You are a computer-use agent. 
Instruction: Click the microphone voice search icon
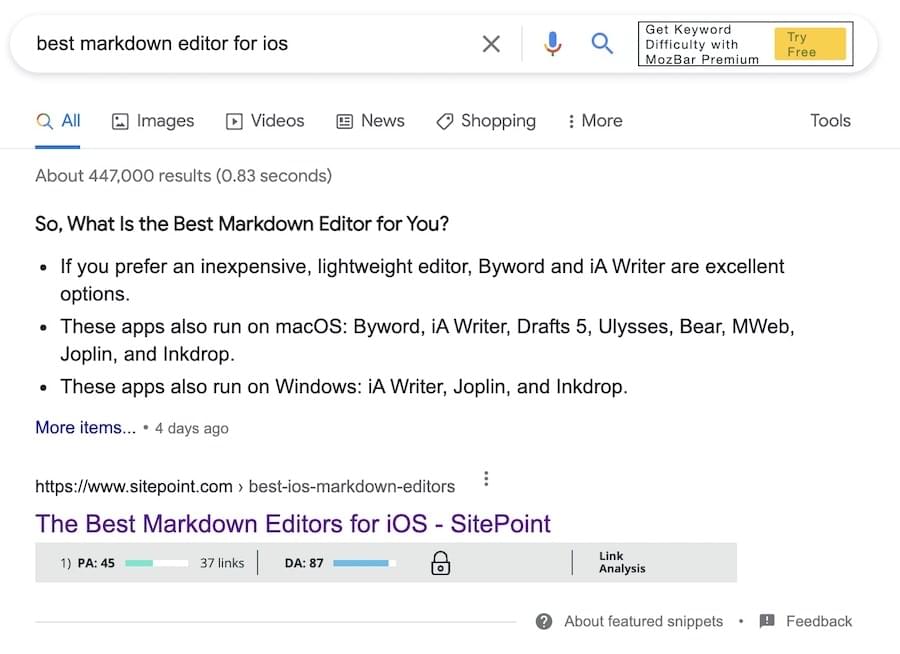(552, 44)
